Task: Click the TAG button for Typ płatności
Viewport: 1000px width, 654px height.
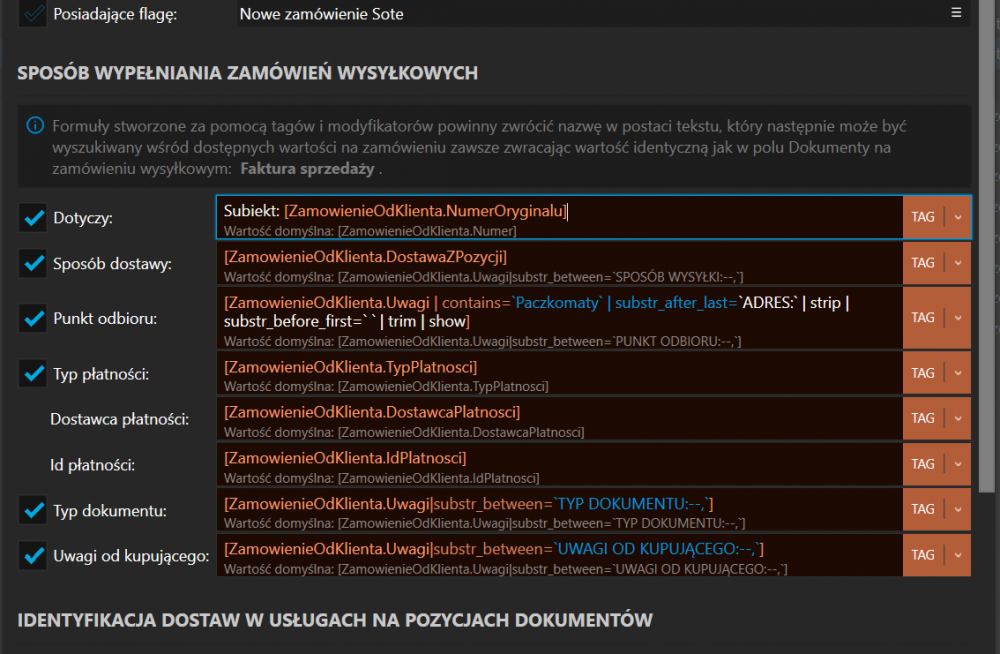Action: tap(923, 373)
